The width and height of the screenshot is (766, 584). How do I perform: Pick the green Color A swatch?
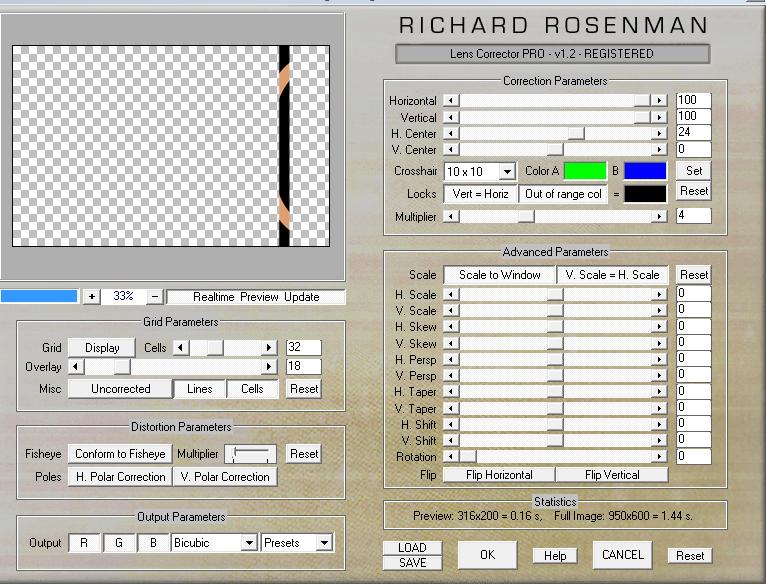585,171
